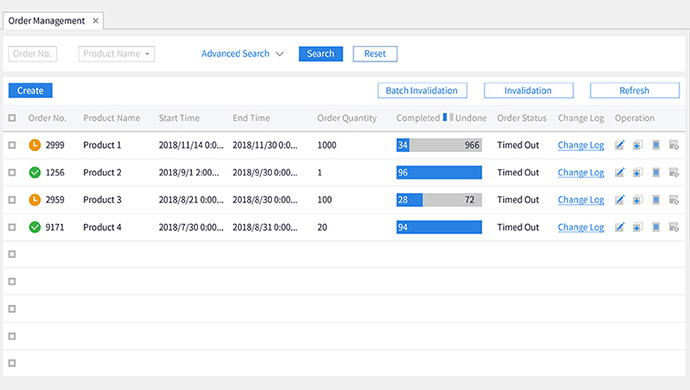This screenshot has width=690, height=390.
Task: Check the empty row box just below order 9171
Action: tap(12, 254)
